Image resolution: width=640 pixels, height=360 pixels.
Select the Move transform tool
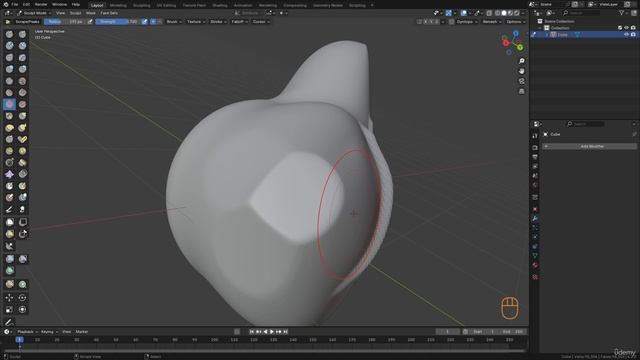pyautogui.click(x=9, y=298)
